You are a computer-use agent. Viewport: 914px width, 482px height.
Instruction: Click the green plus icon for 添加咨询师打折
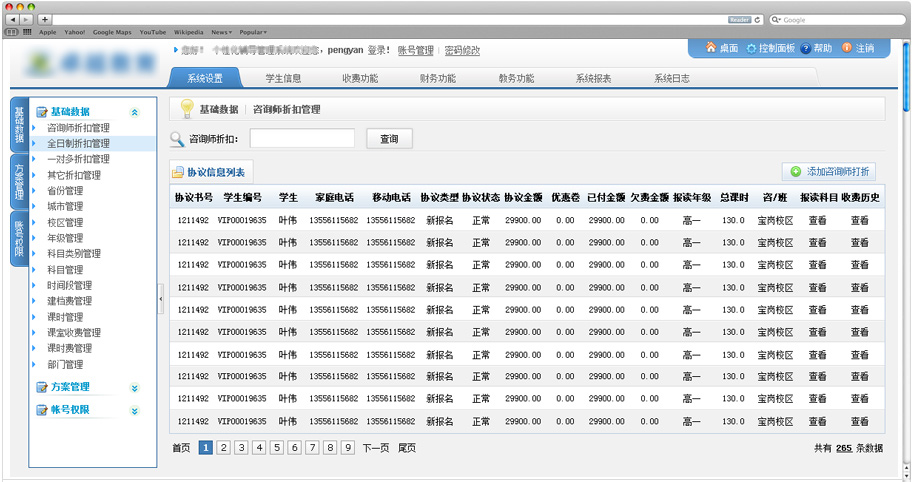(795, 173)
